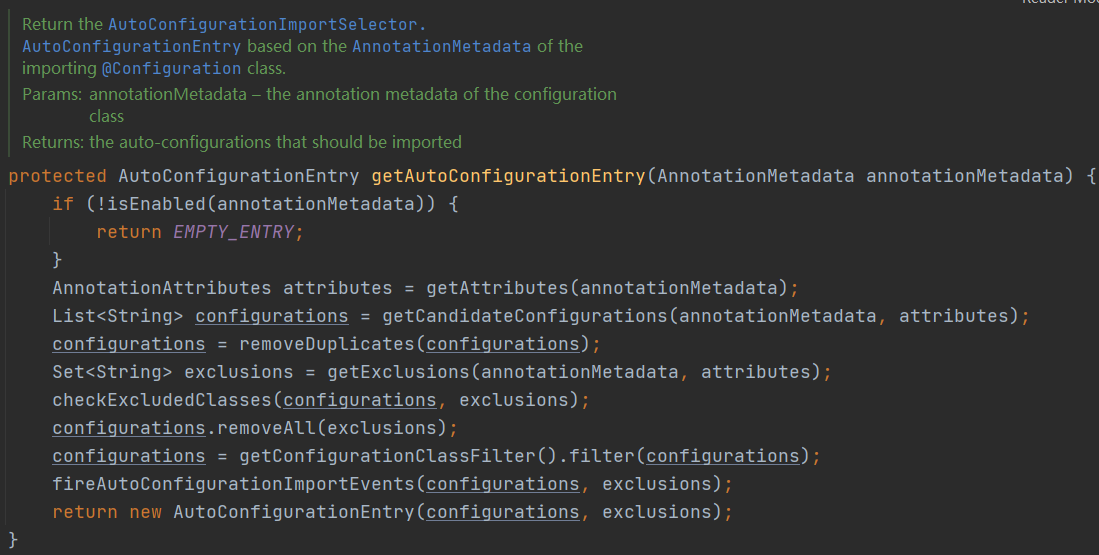Open the AnnotationMetadata link in the doc comment
Image resolution: width=1099 pixels, height=555 pixels.
(442, 46)
